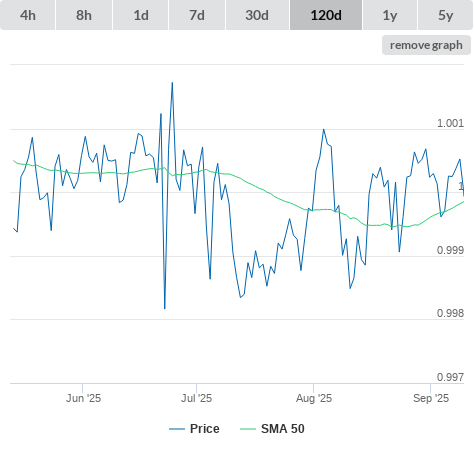
Task: Select the 30d timeframe tab
Action: [x=257, y=15]
